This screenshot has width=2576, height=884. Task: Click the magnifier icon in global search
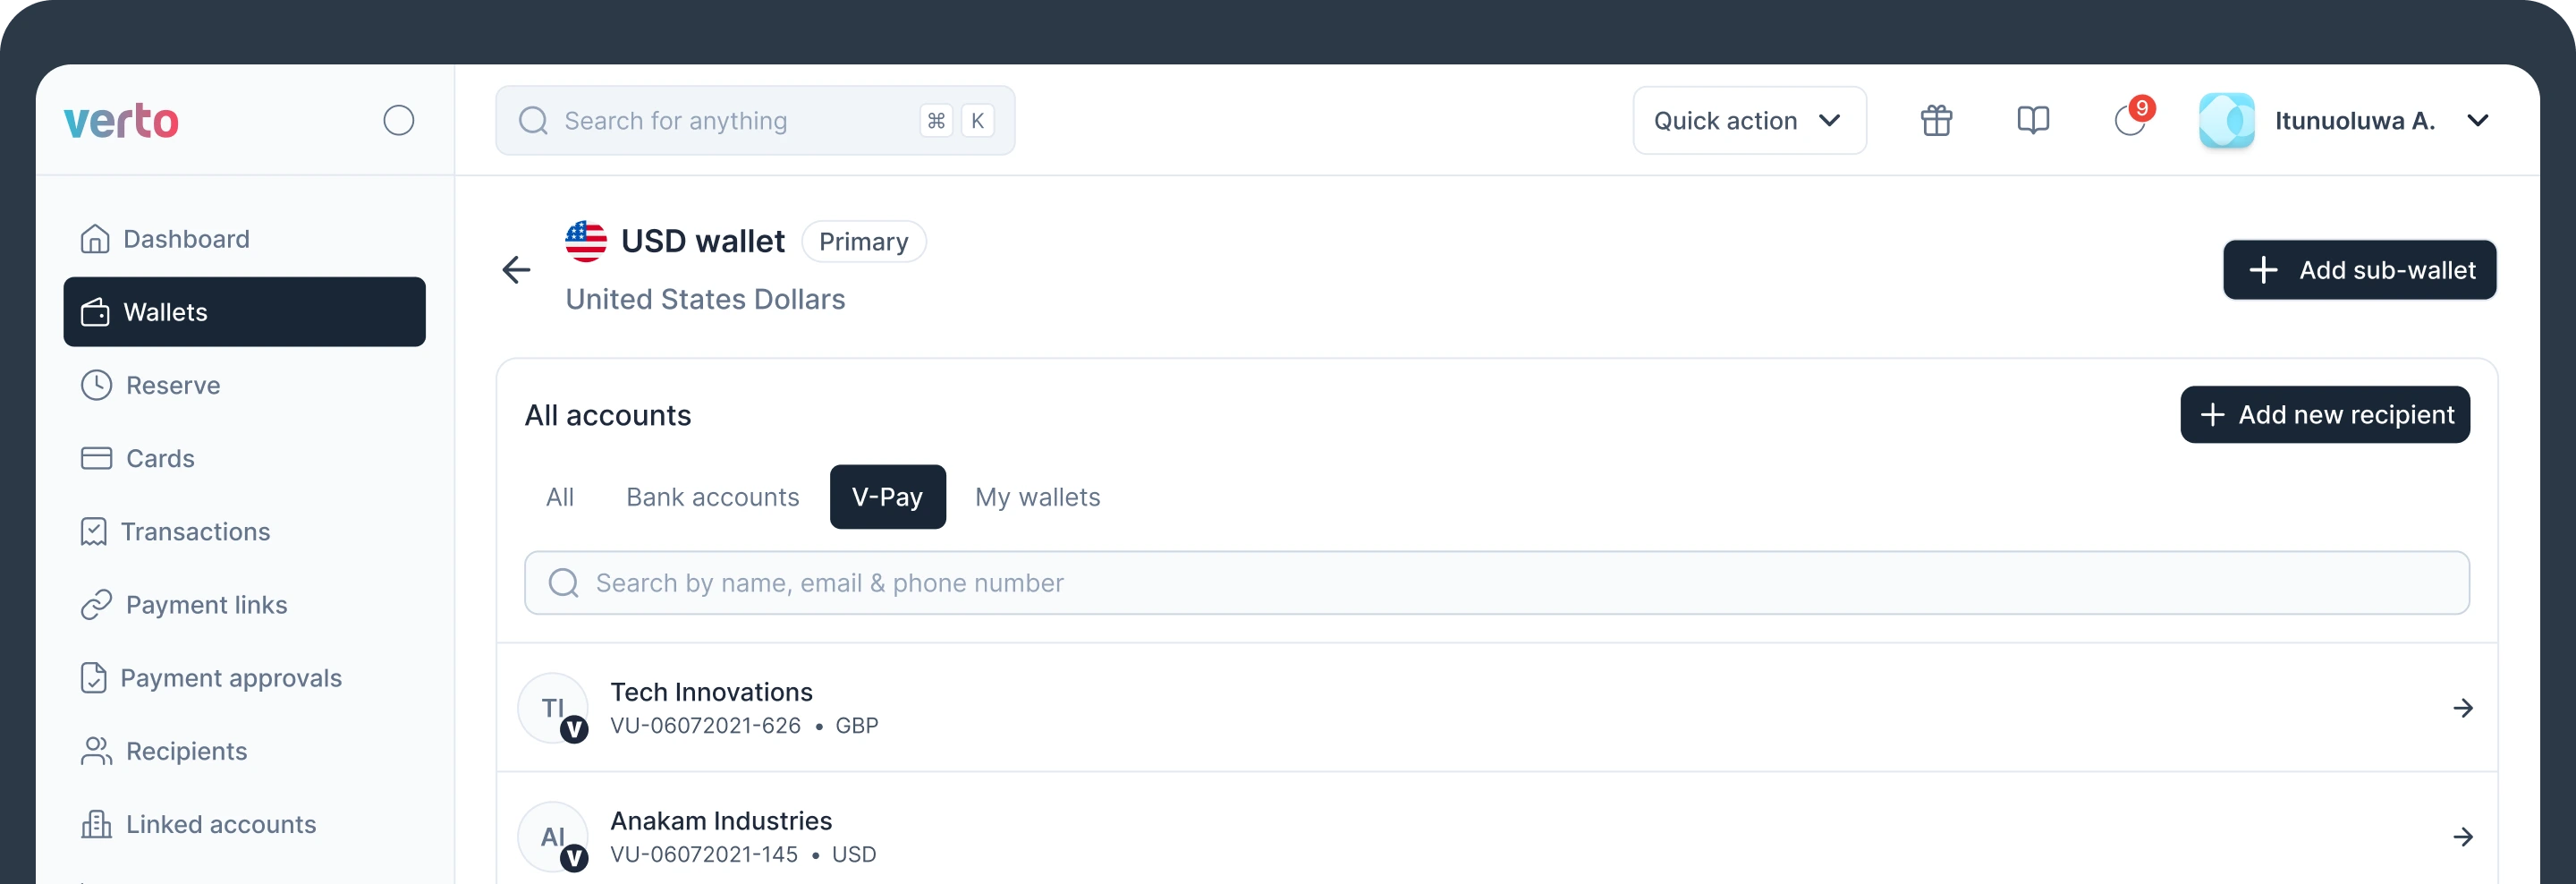tap(533, 120)
